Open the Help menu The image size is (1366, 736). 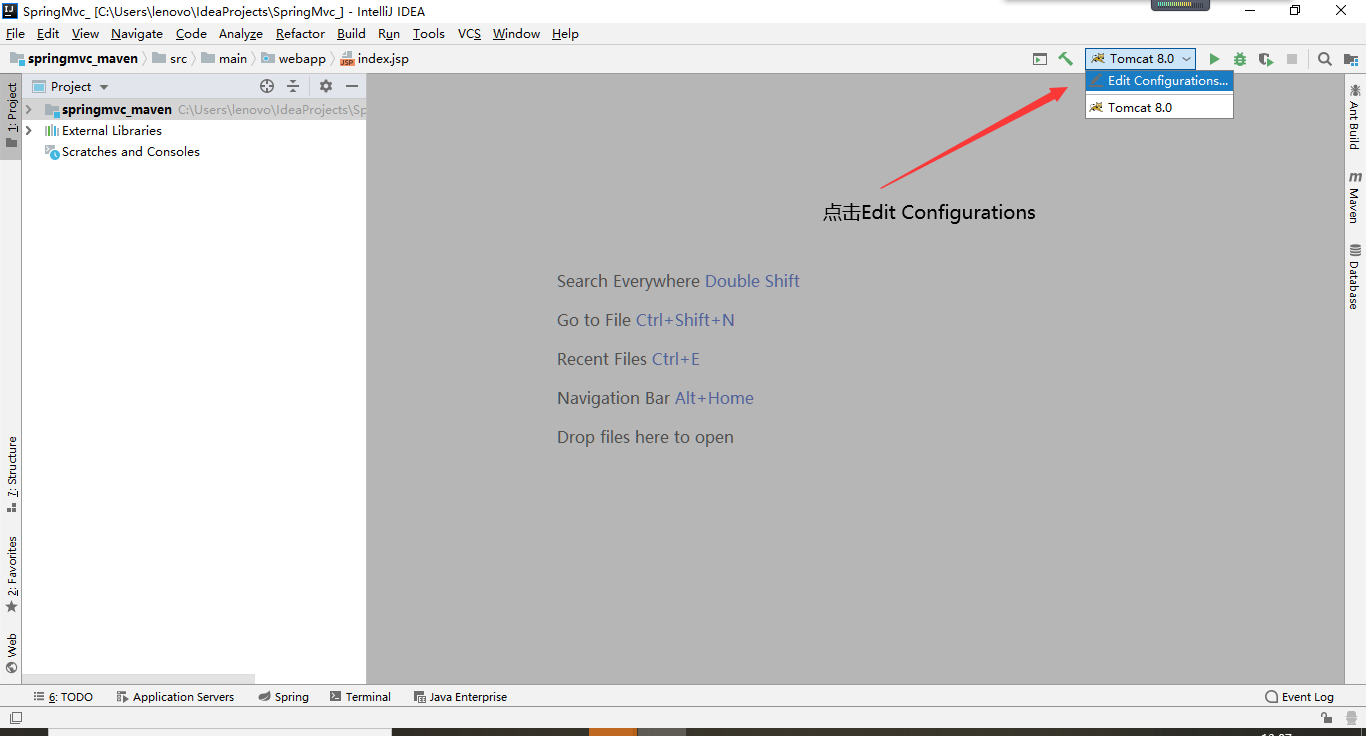pyautogui.click(x=565, y=34)
